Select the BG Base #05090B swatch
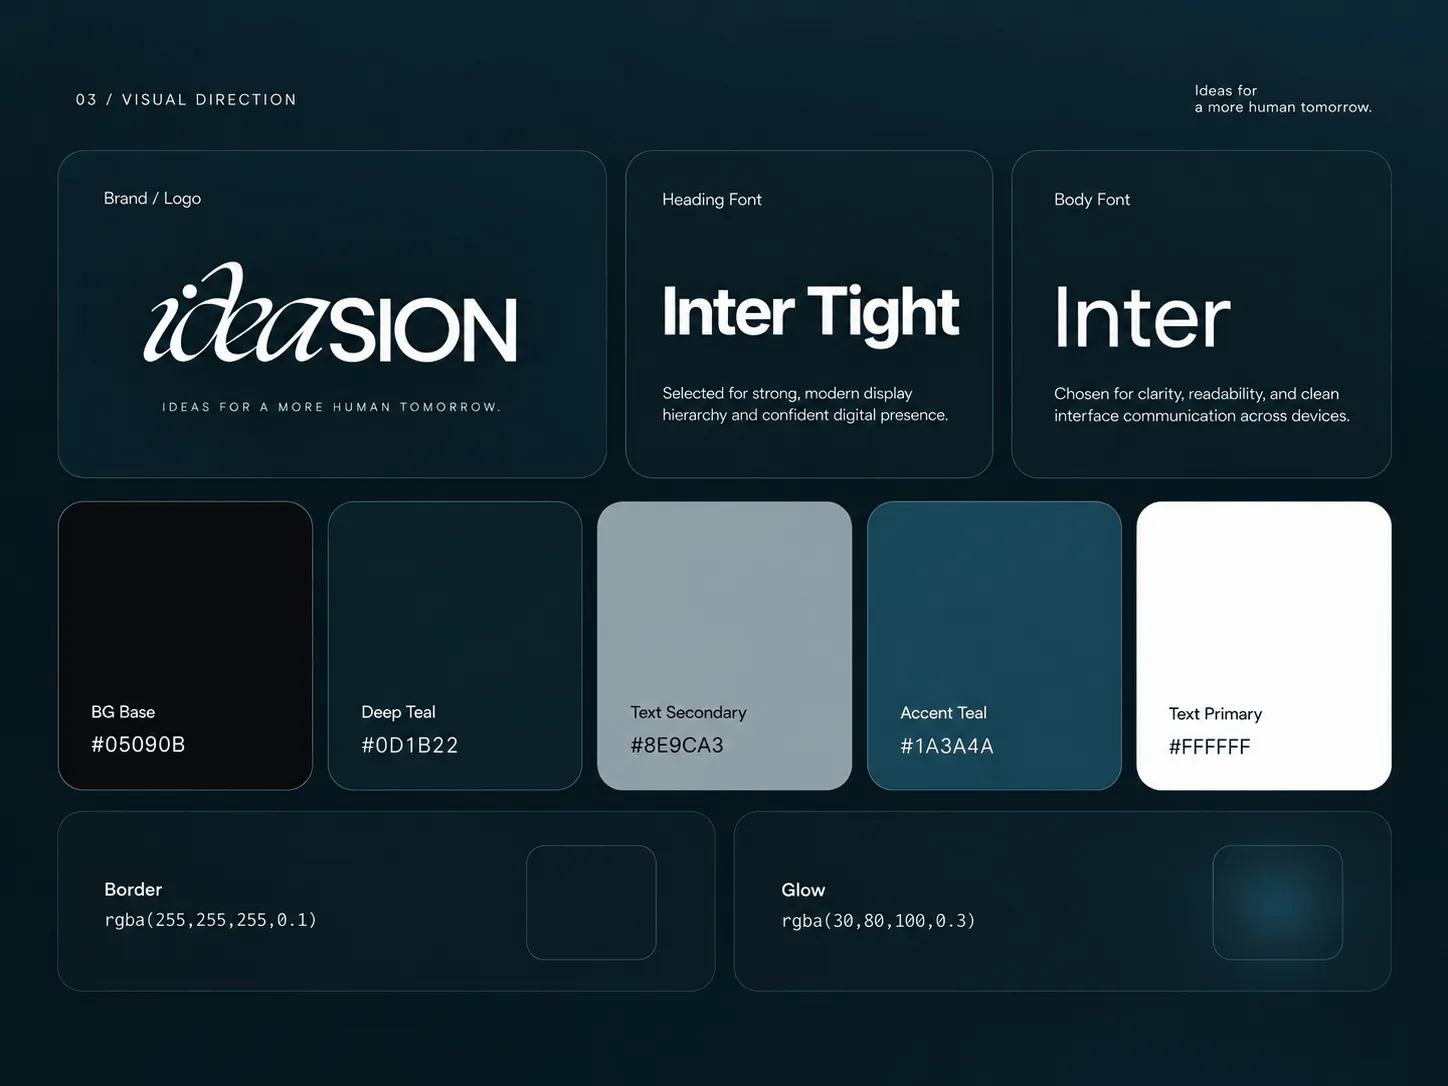1448x1086 pixels. [185, 646]
